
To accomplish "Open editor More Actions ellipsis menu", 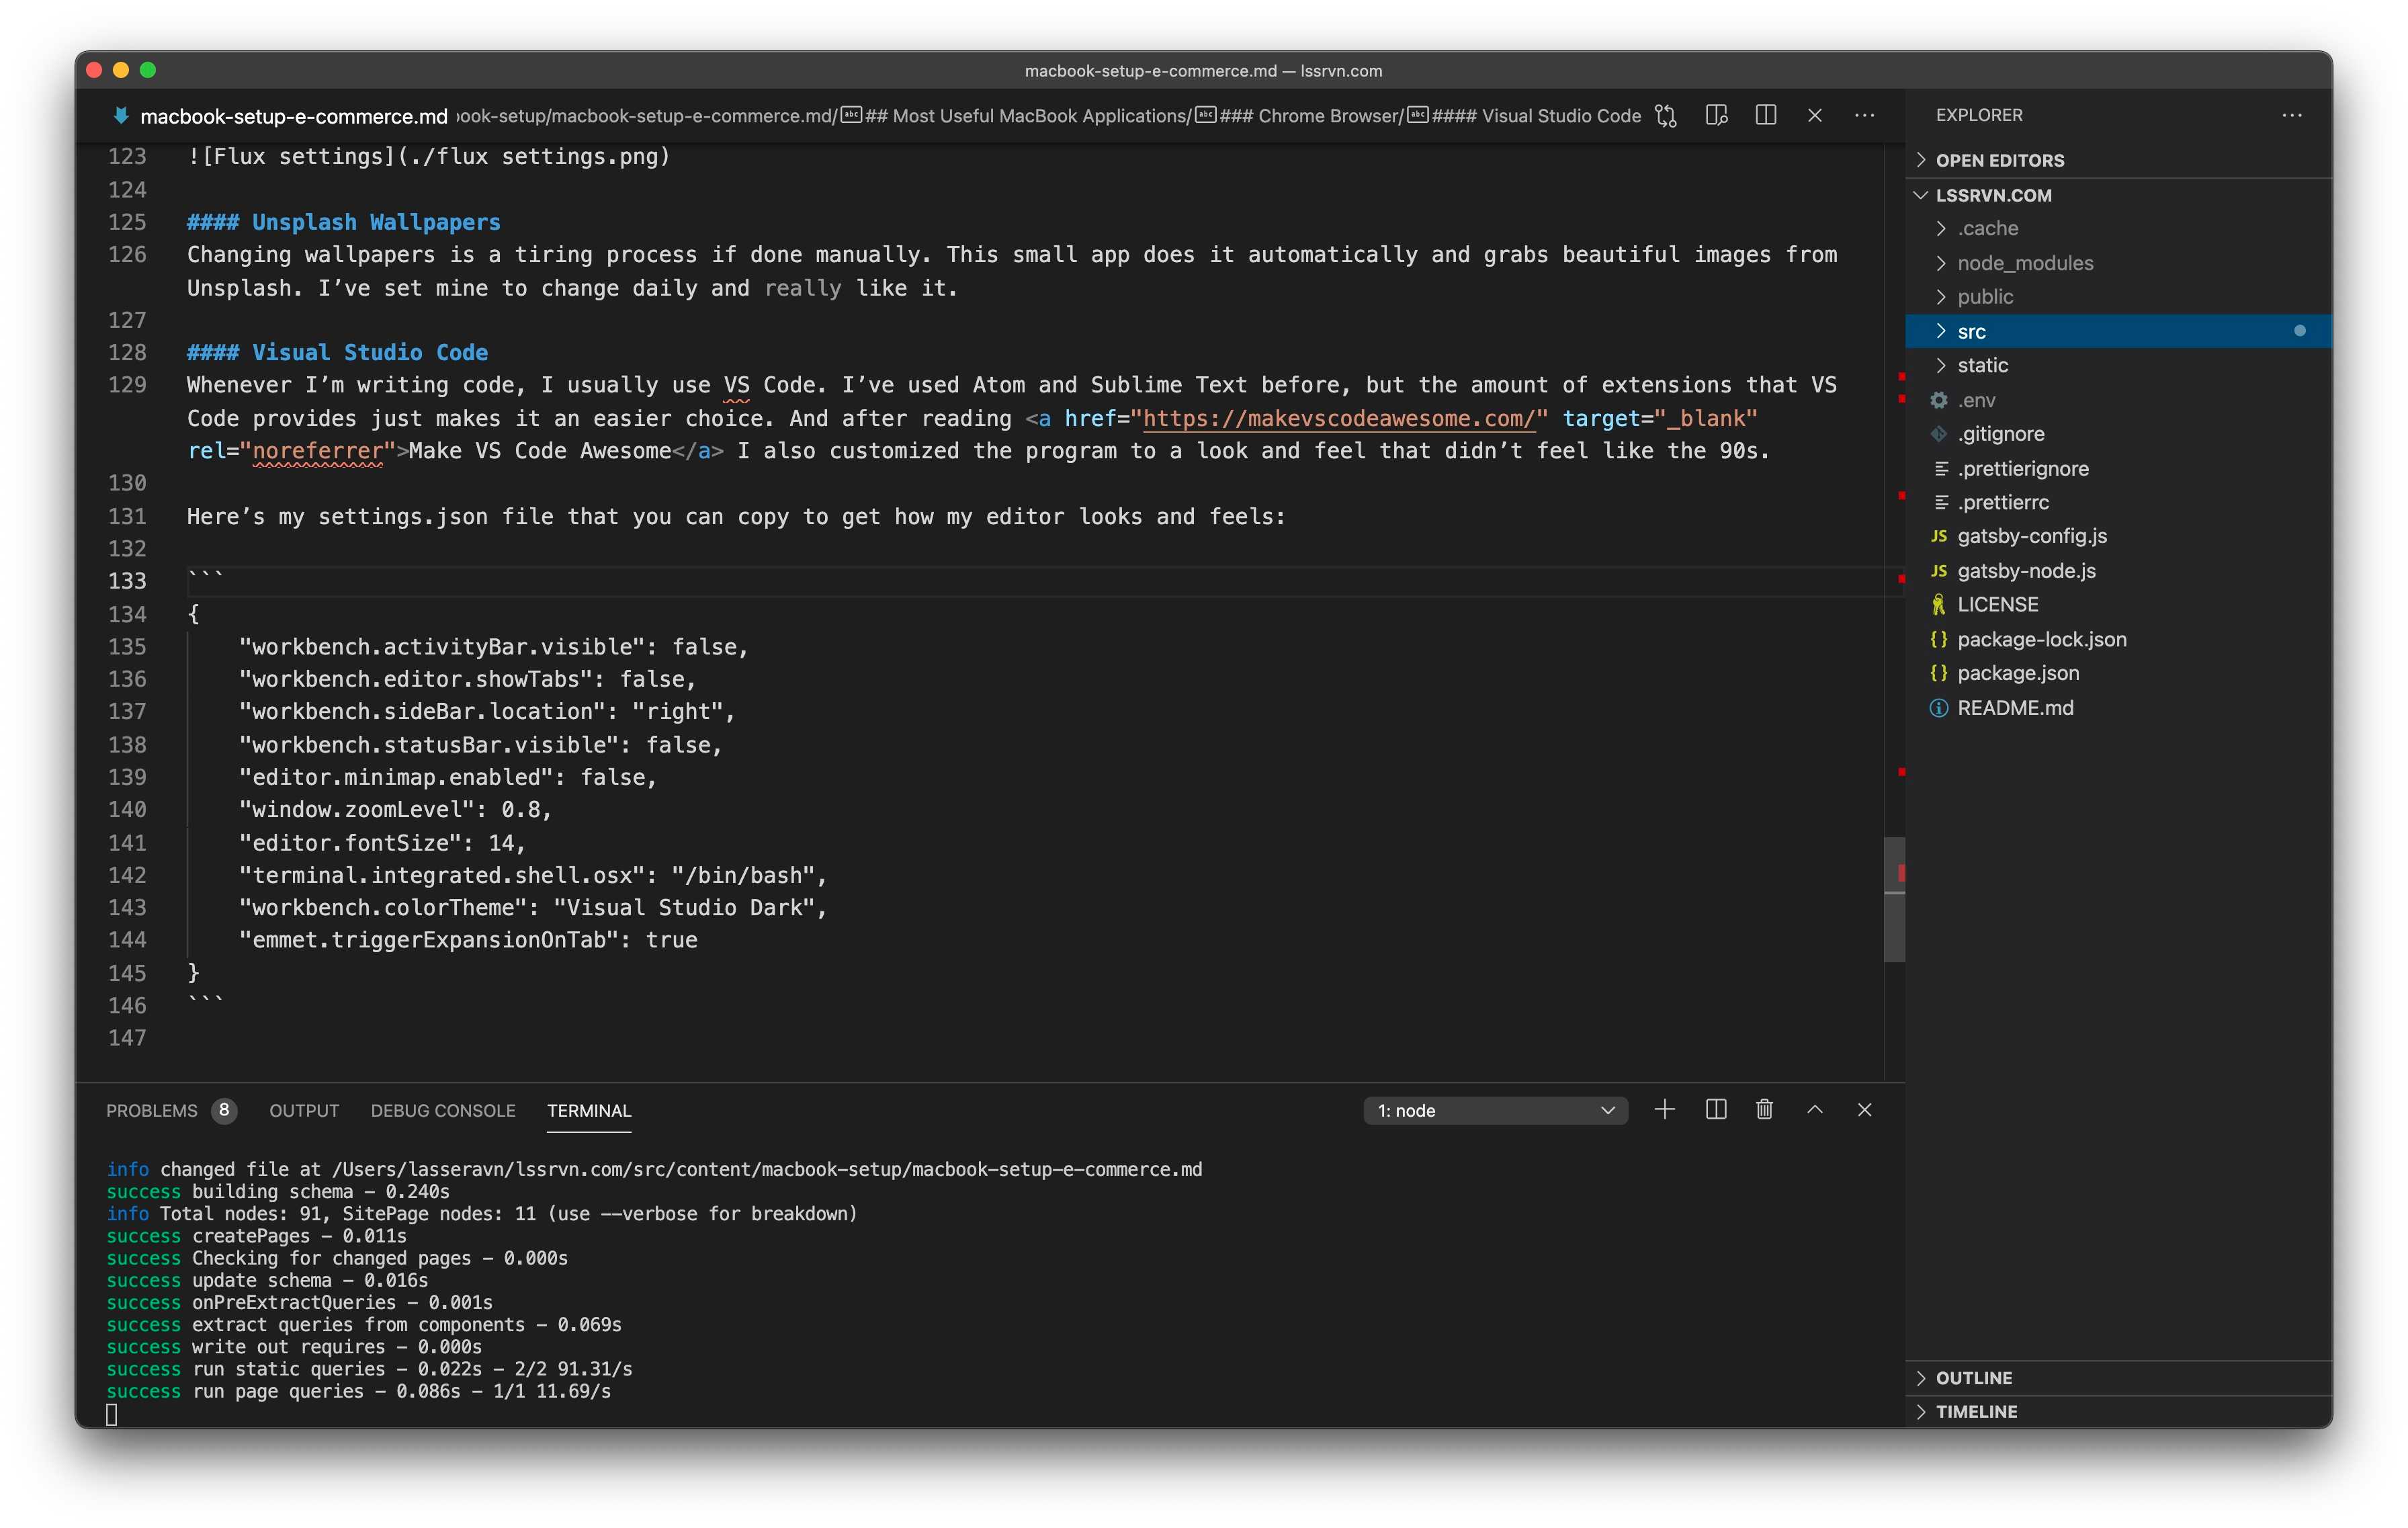I will (x=1865, y=115).
